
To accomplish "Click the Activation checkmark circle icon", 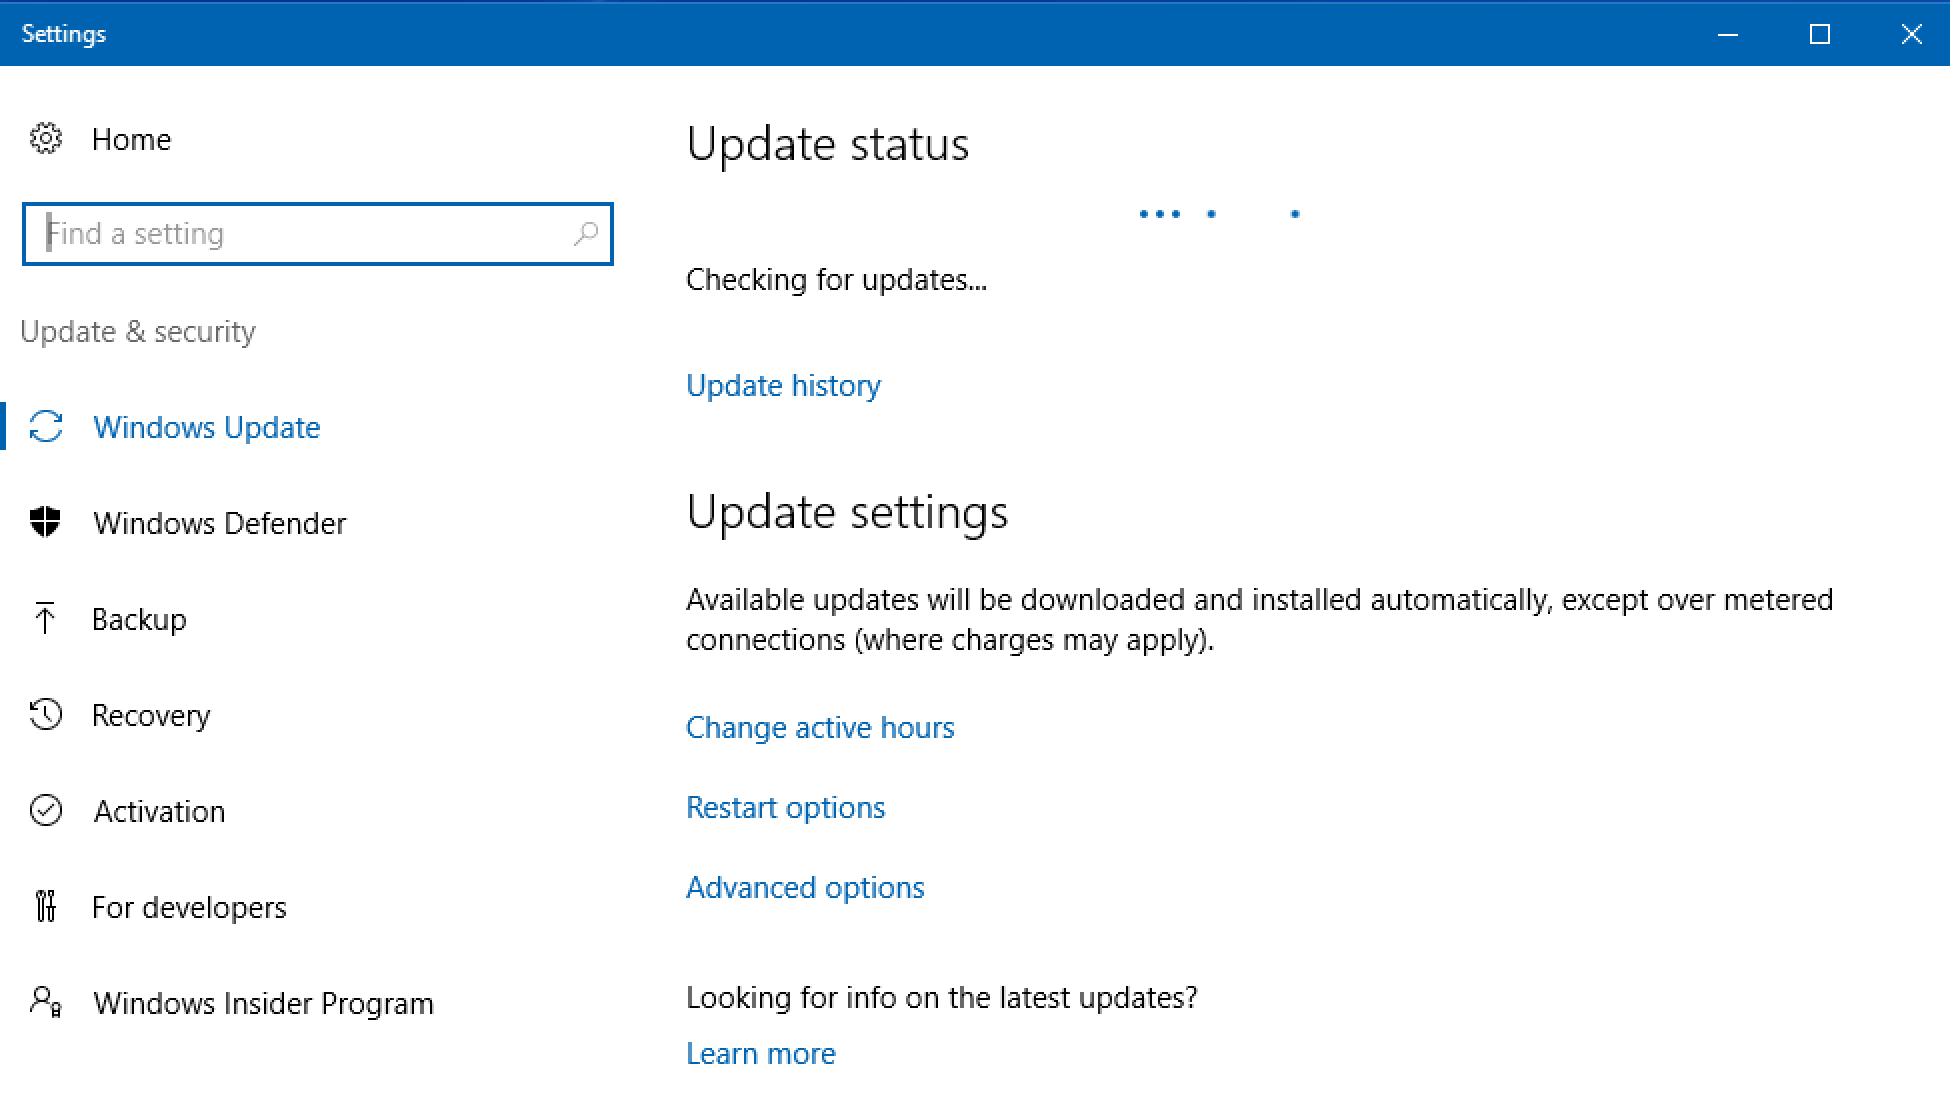I will pos(46,811).
